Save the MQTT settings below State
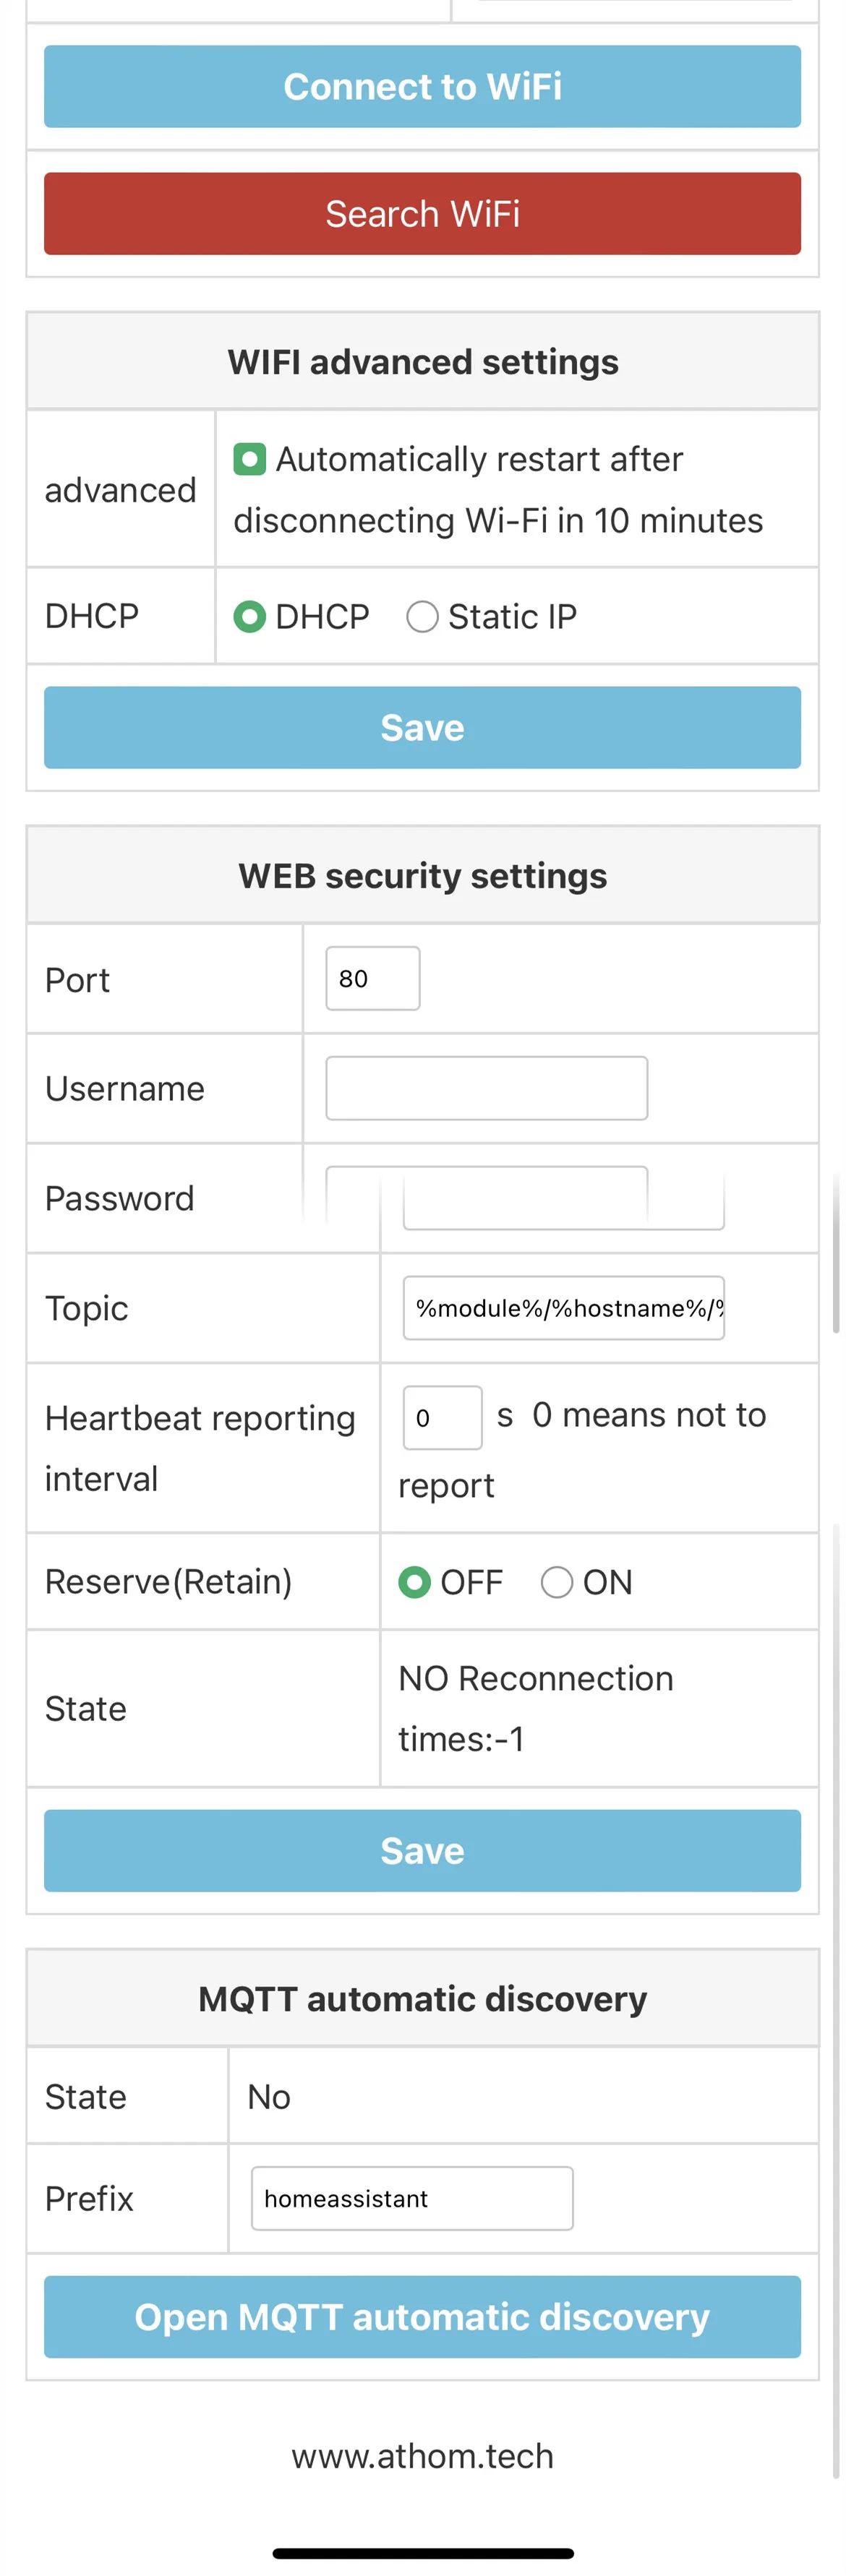This screenshot has width=846, height=2576. [422, 1850]
